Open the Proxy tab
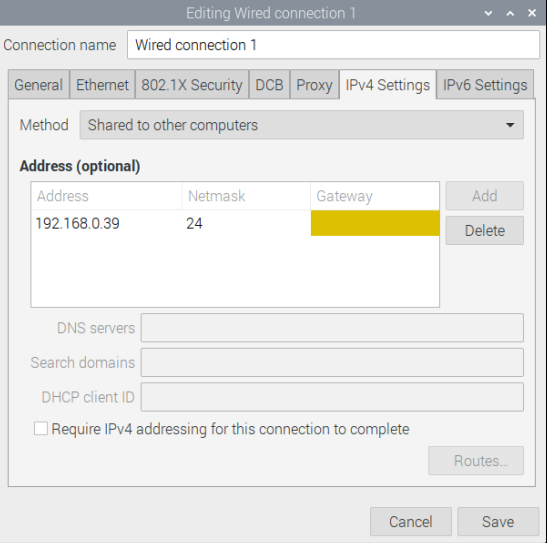This screenshot has height=543, width=547. point(314,85)
